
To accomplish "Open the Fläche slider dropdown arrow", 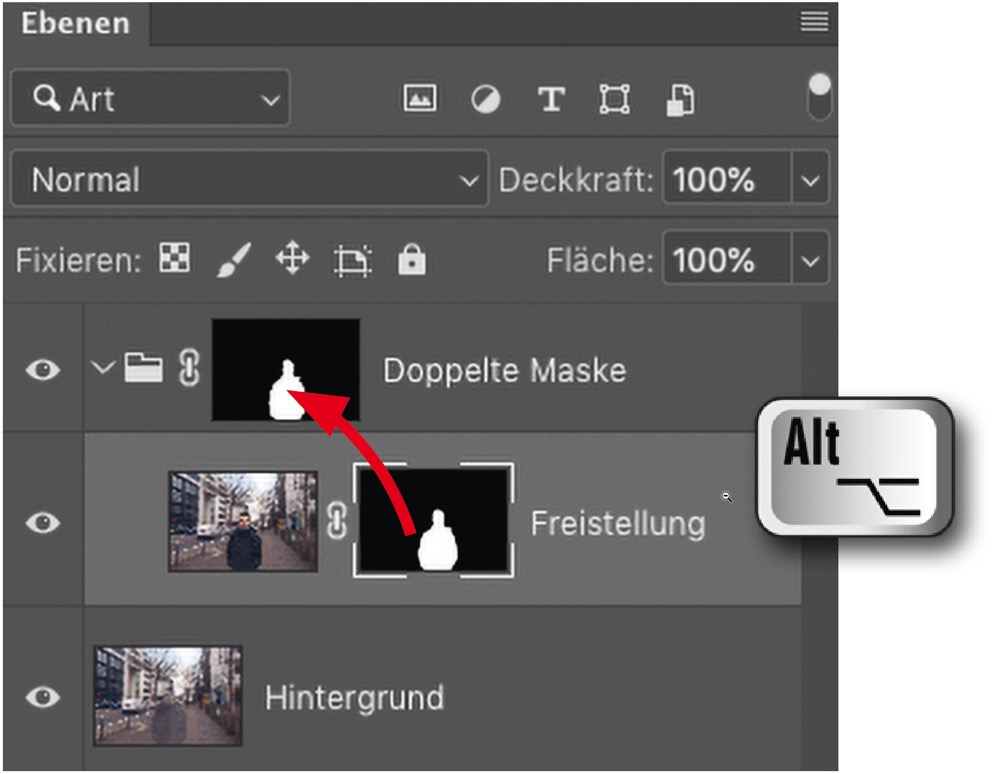I will coord(810,260).
